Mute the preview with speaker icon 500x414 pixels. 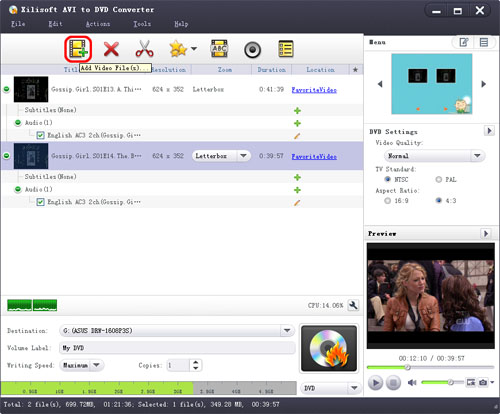coord(412,382)
